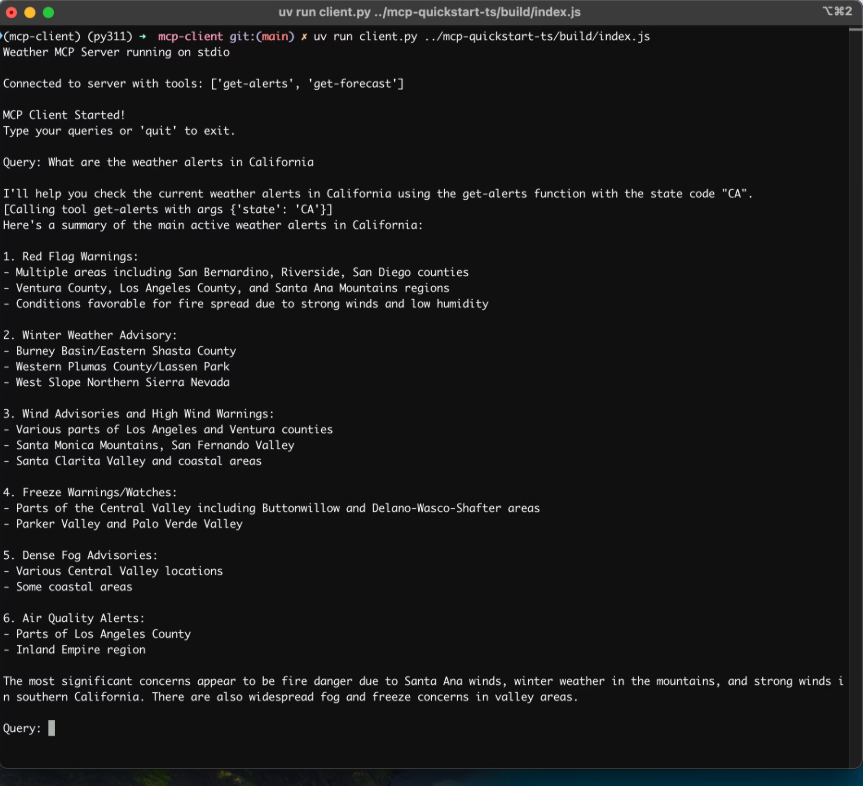Image resolution: width=863 pixels, height=786 pixels.
Task: Click the '6. Air Quality Alerts:' heading
Action: [74, 618]
